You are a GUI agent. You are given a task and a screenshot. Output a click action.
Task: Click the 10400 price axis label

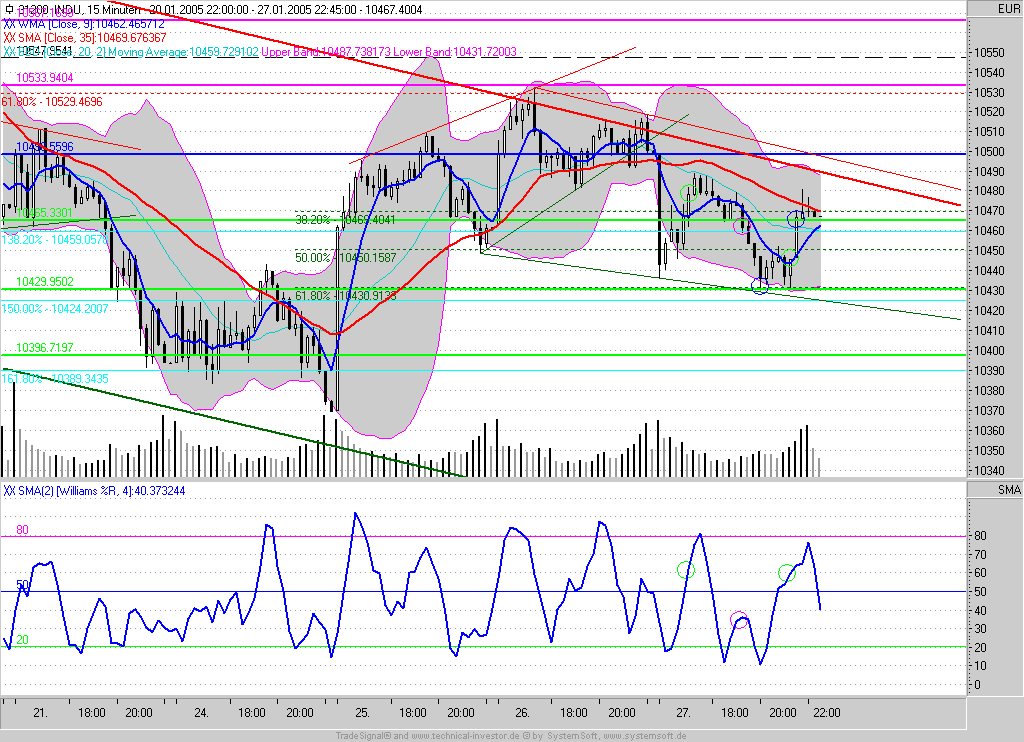point(989,351)
